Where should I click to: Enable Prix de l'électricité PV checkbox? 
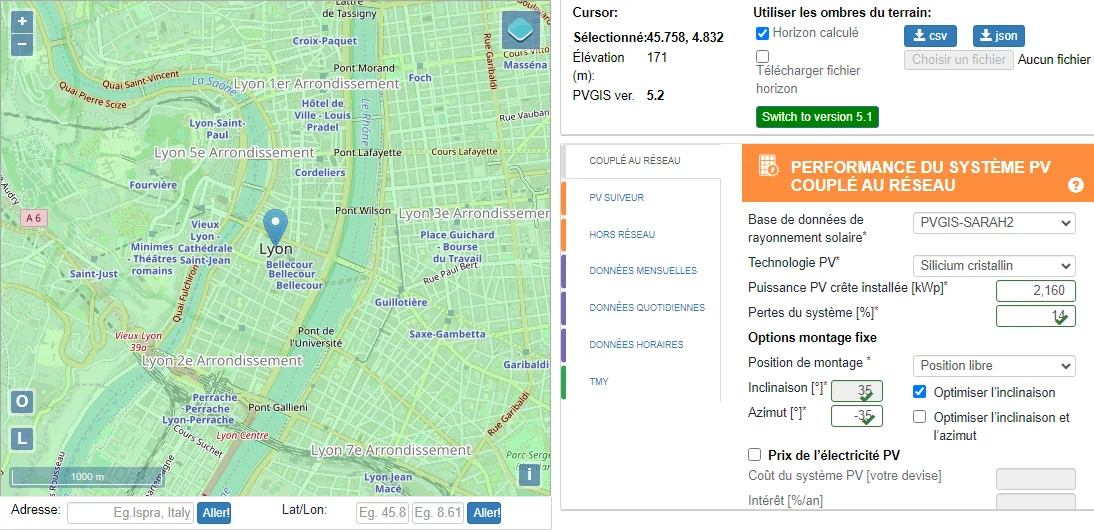tap(754, 455)
